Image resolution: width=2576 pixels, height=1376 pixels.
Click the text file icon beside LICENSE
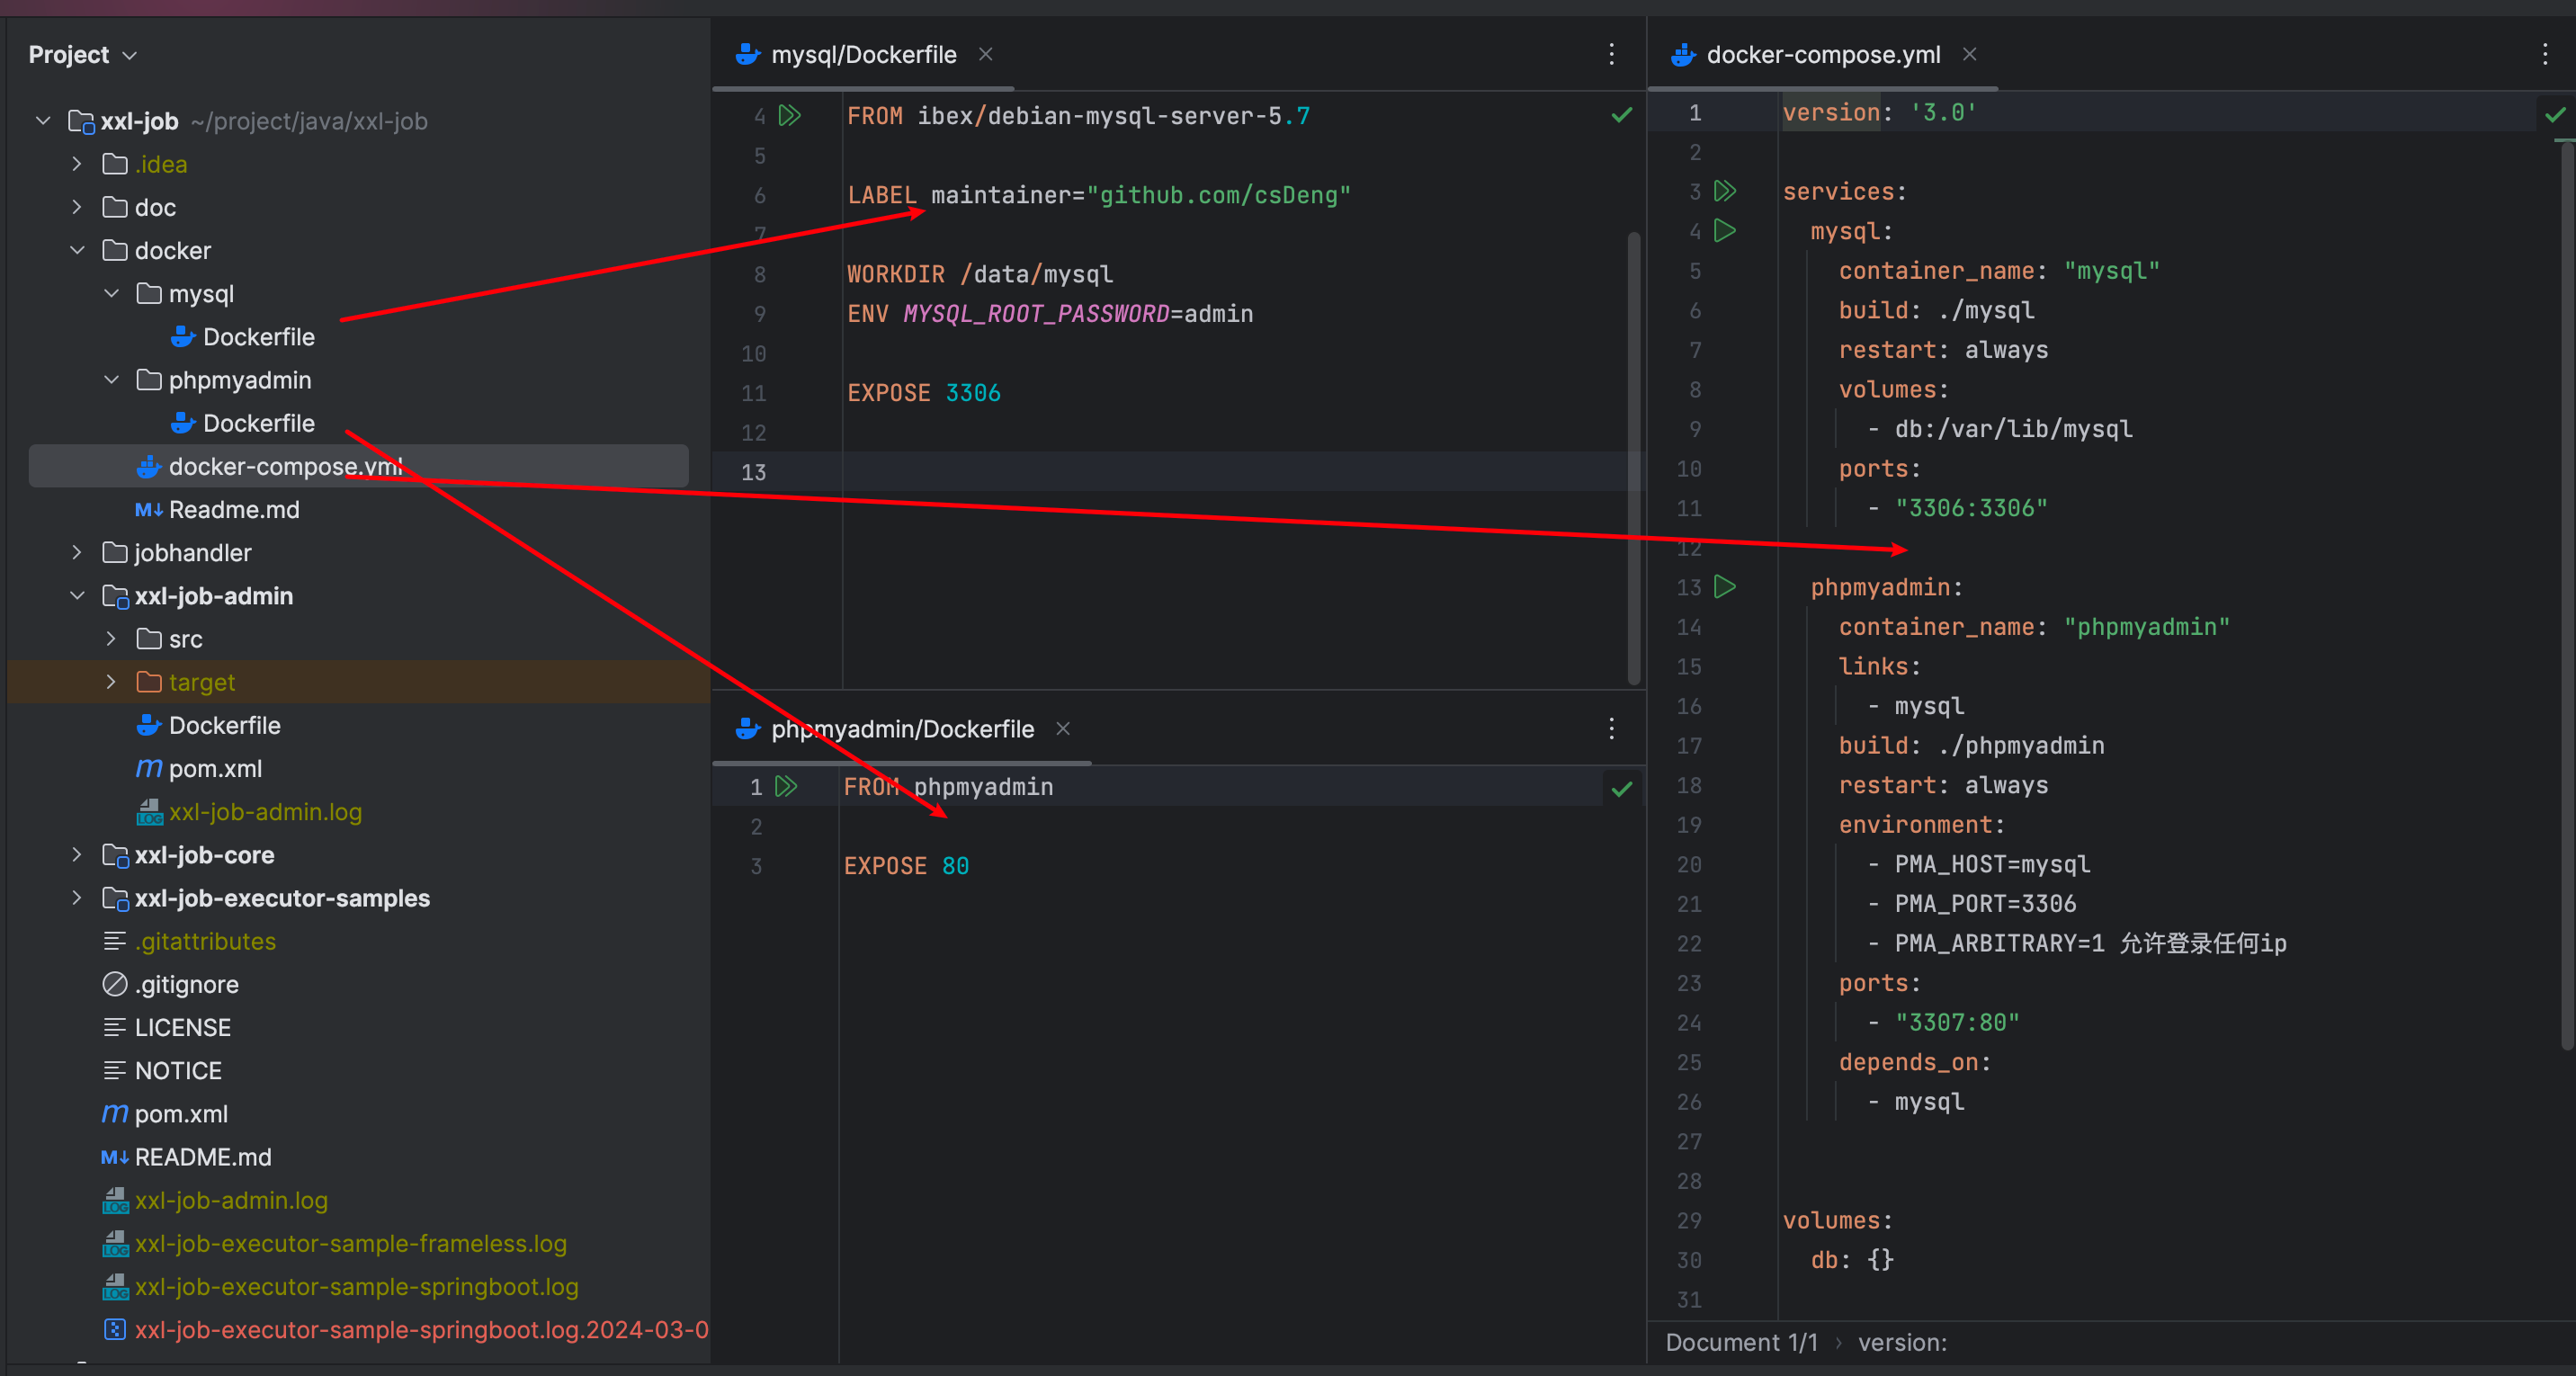(x=115, y=1027)
